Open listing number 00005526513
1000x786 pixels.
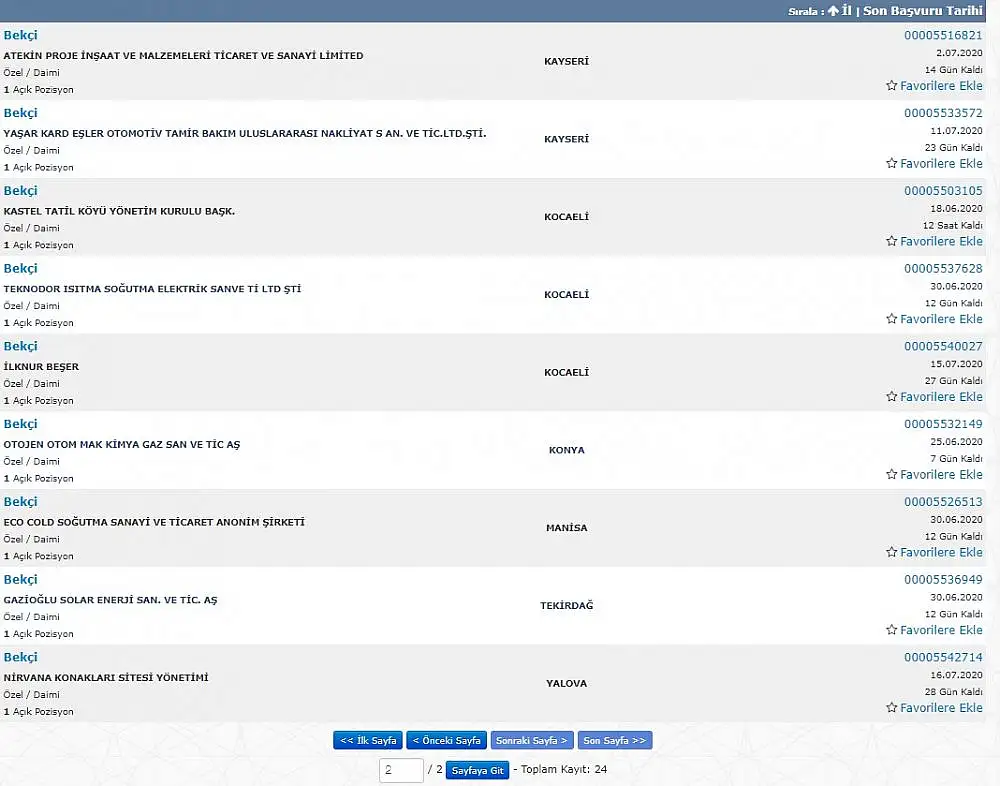pos(943,502)
